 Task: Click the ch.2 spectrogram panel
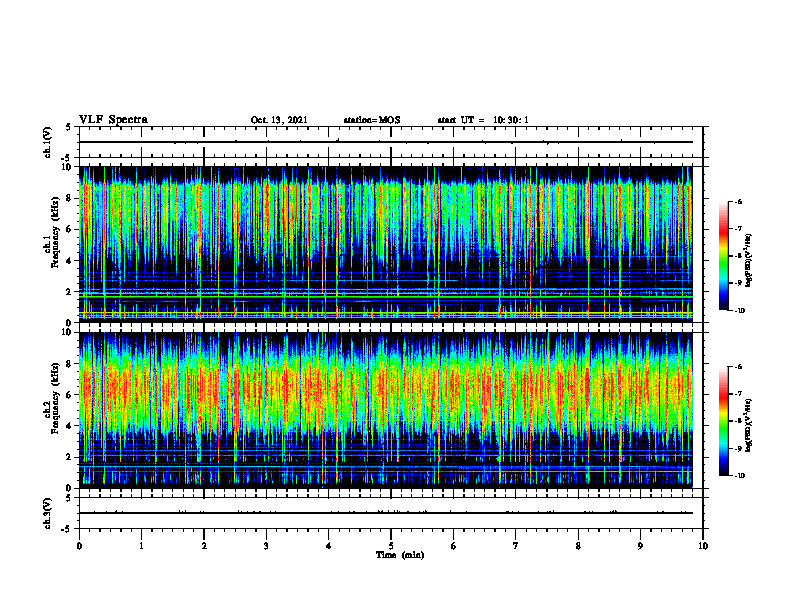click(x=385, y=410)
